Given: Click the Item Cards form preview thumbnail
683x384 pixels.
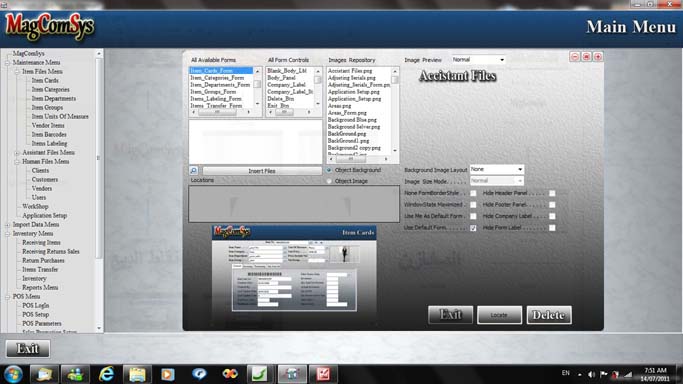Looking at the screenshot, I should tap(294, 269).
